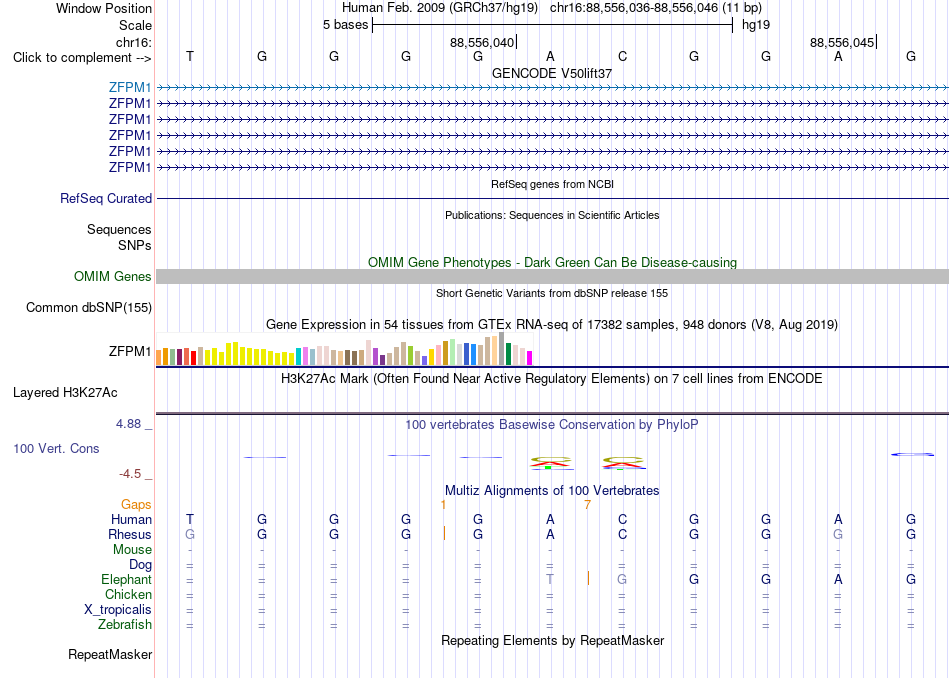
Task: Click the A base in the Elephant row
Action: [x=838, y=579]
